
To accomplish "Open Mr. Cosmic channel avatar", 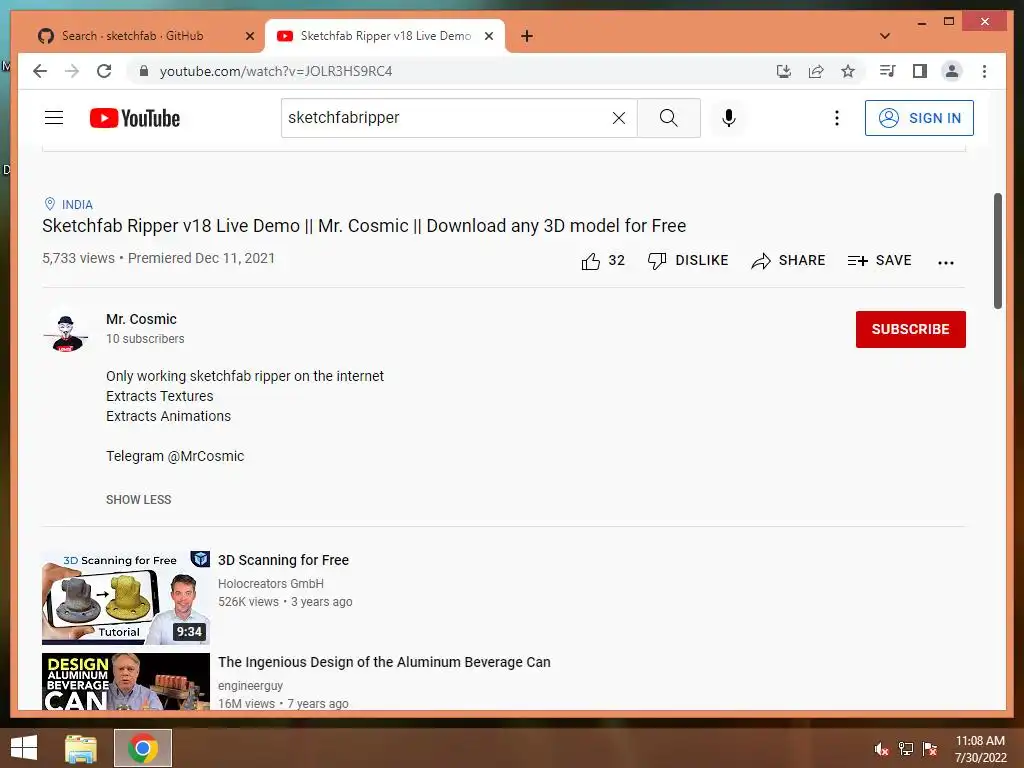I will 65,330.
